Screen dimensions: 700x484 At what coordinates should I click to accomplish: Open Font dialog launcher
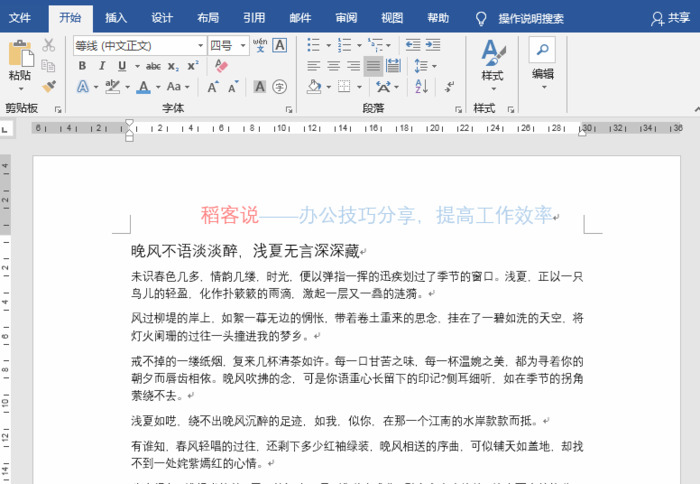pyautogui.click(x=289, y=109)
